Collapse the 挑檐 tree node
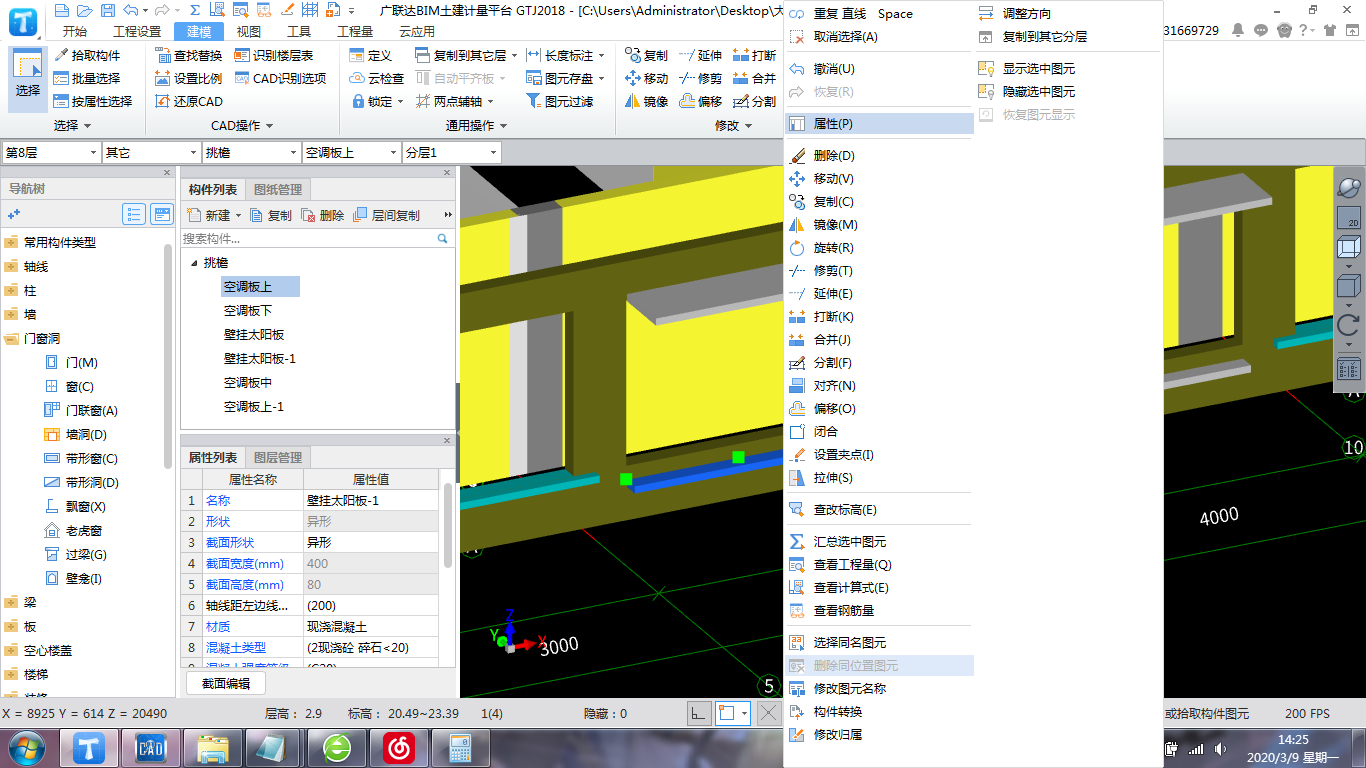The image size is (1366, 768). point(194,263)
